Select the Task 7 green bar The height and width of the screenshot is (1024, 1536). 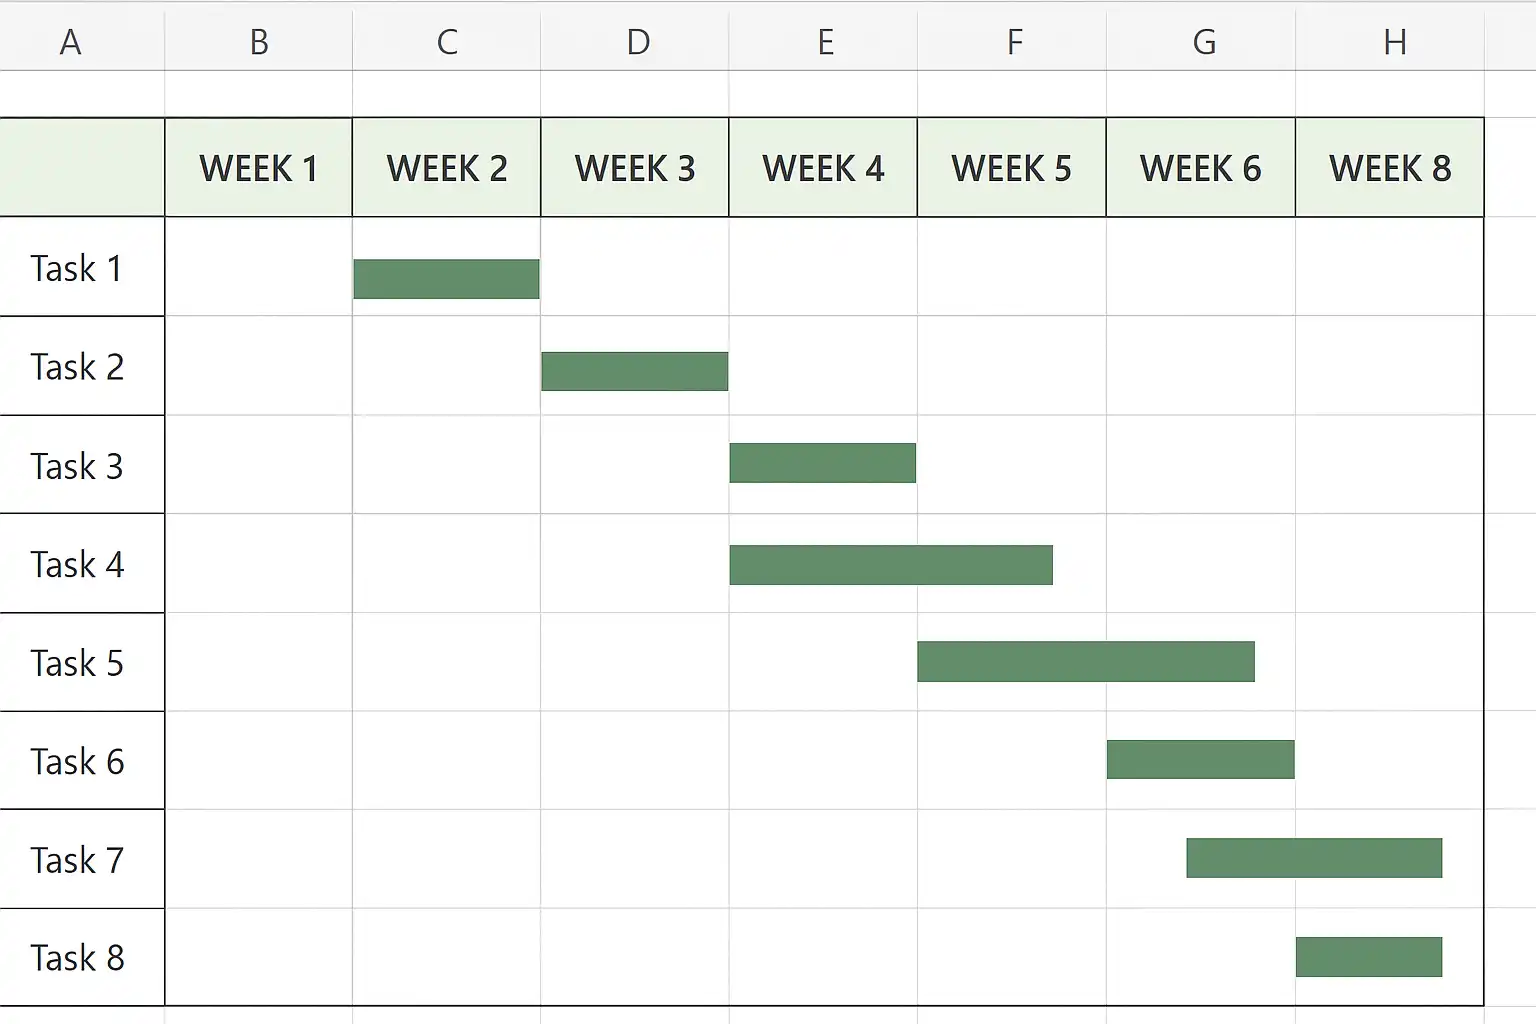1314,858
